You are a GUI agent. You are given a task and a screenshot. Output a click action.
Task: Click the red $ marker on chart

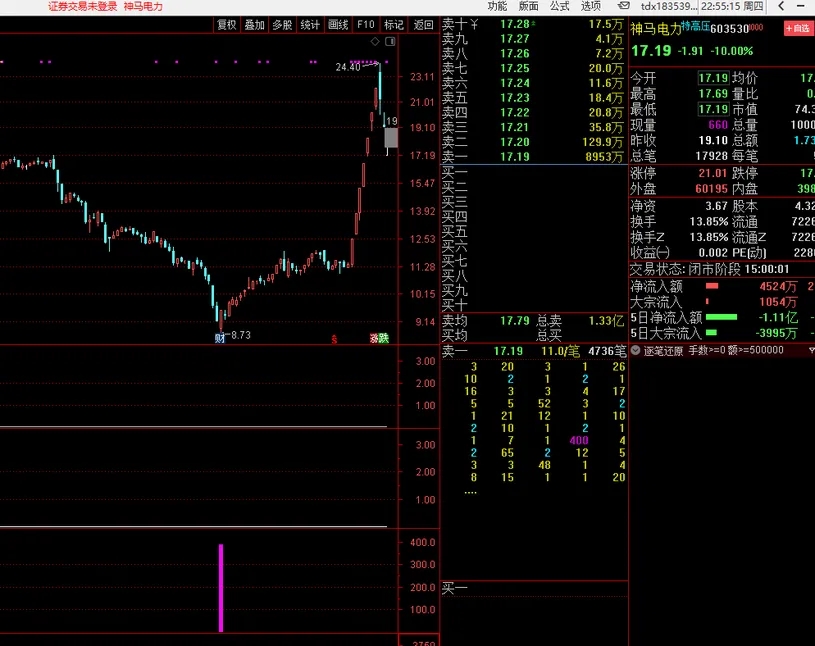[x=335, y=338]
